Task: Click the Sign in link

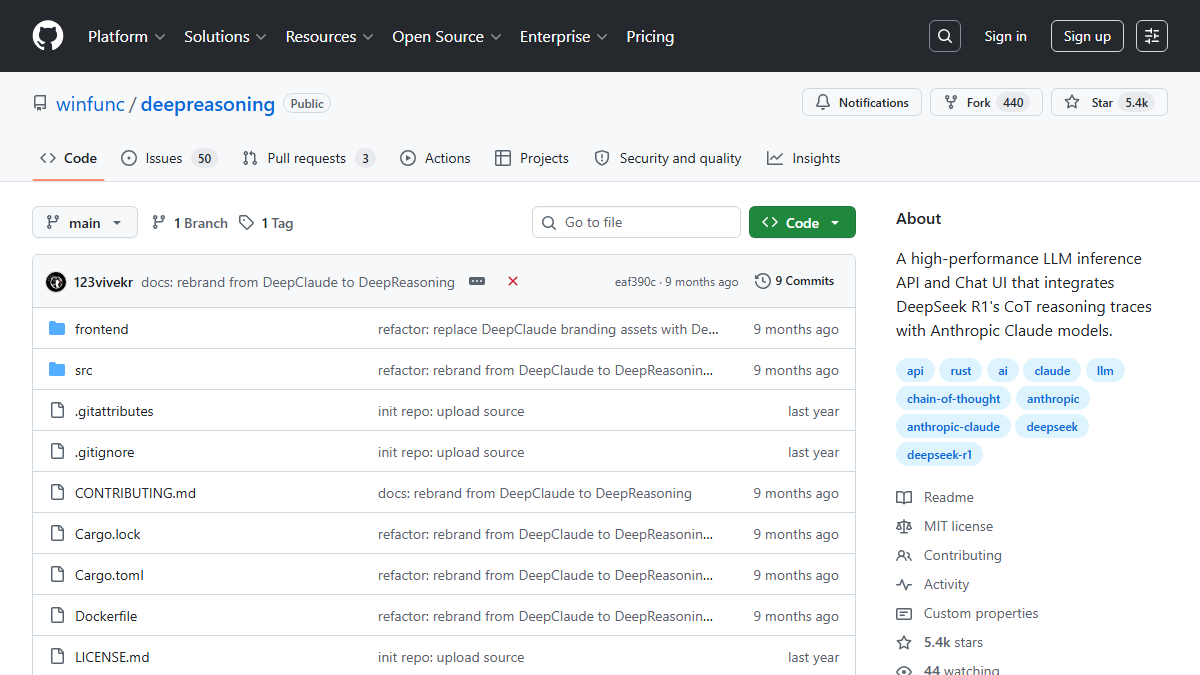Action: [1005, 36]
